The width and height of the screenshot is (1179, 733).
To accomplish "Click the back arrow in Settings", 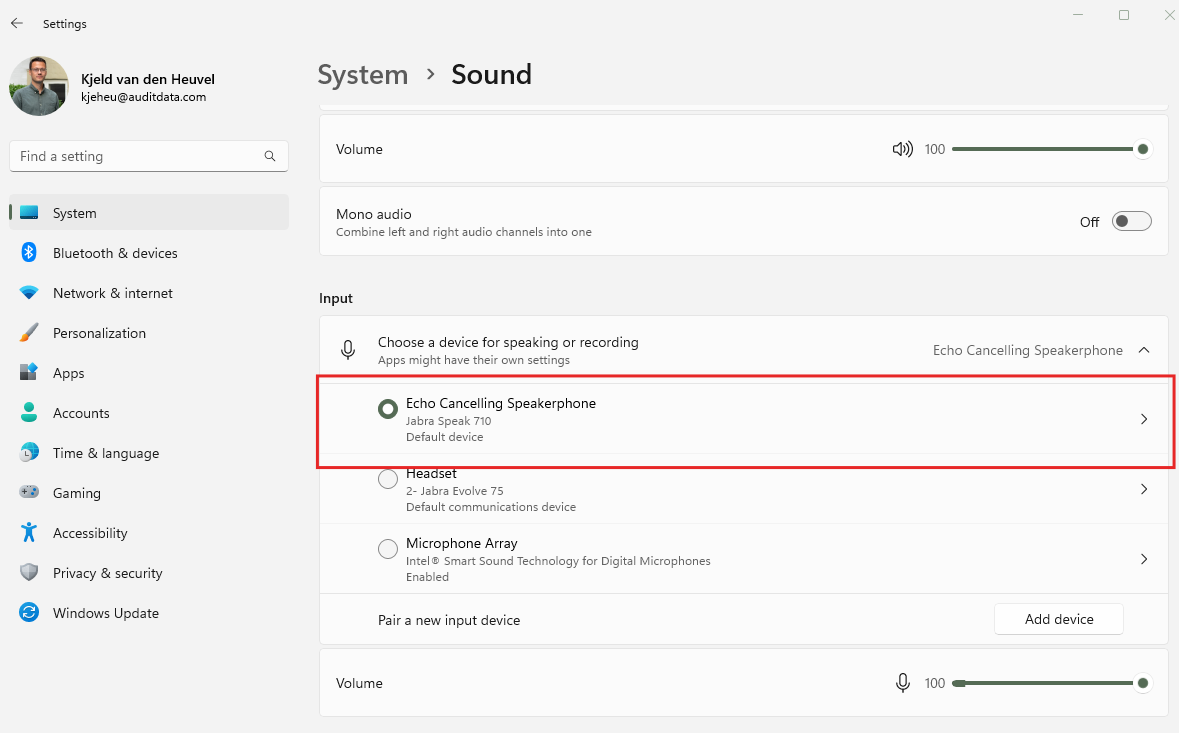I will pyautogui.click(x=17, y=23).
